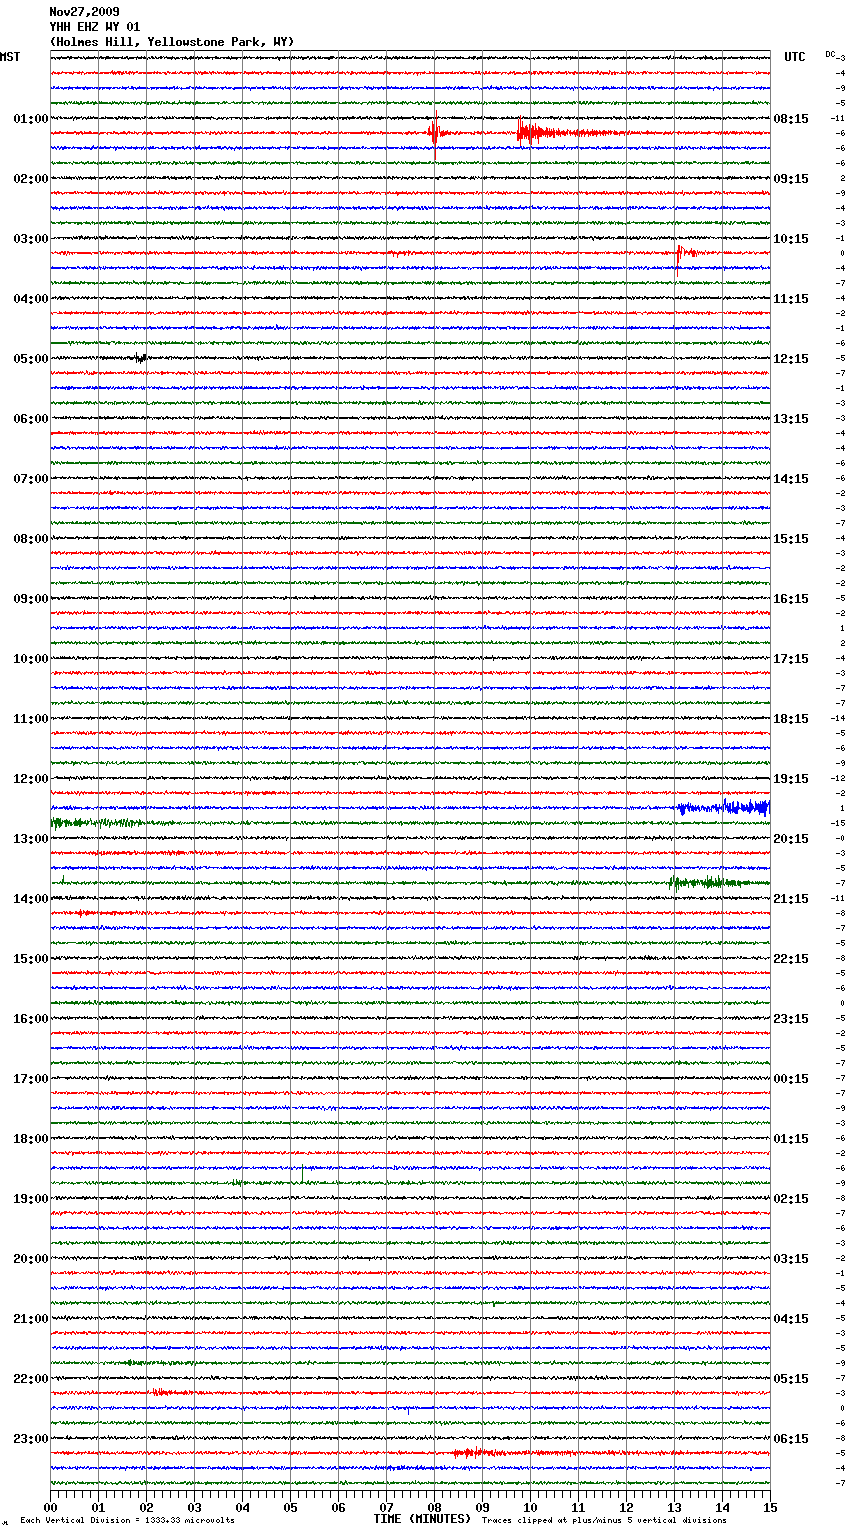Select the 06:00 MST time label
The width and height of the screenshot is (850, 1534).
pos(31,419)
